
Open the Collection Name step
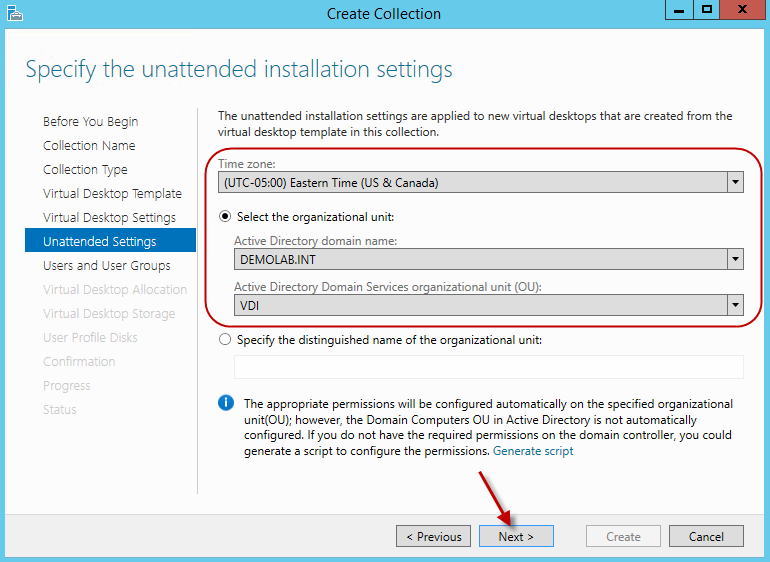coord(89,146)
